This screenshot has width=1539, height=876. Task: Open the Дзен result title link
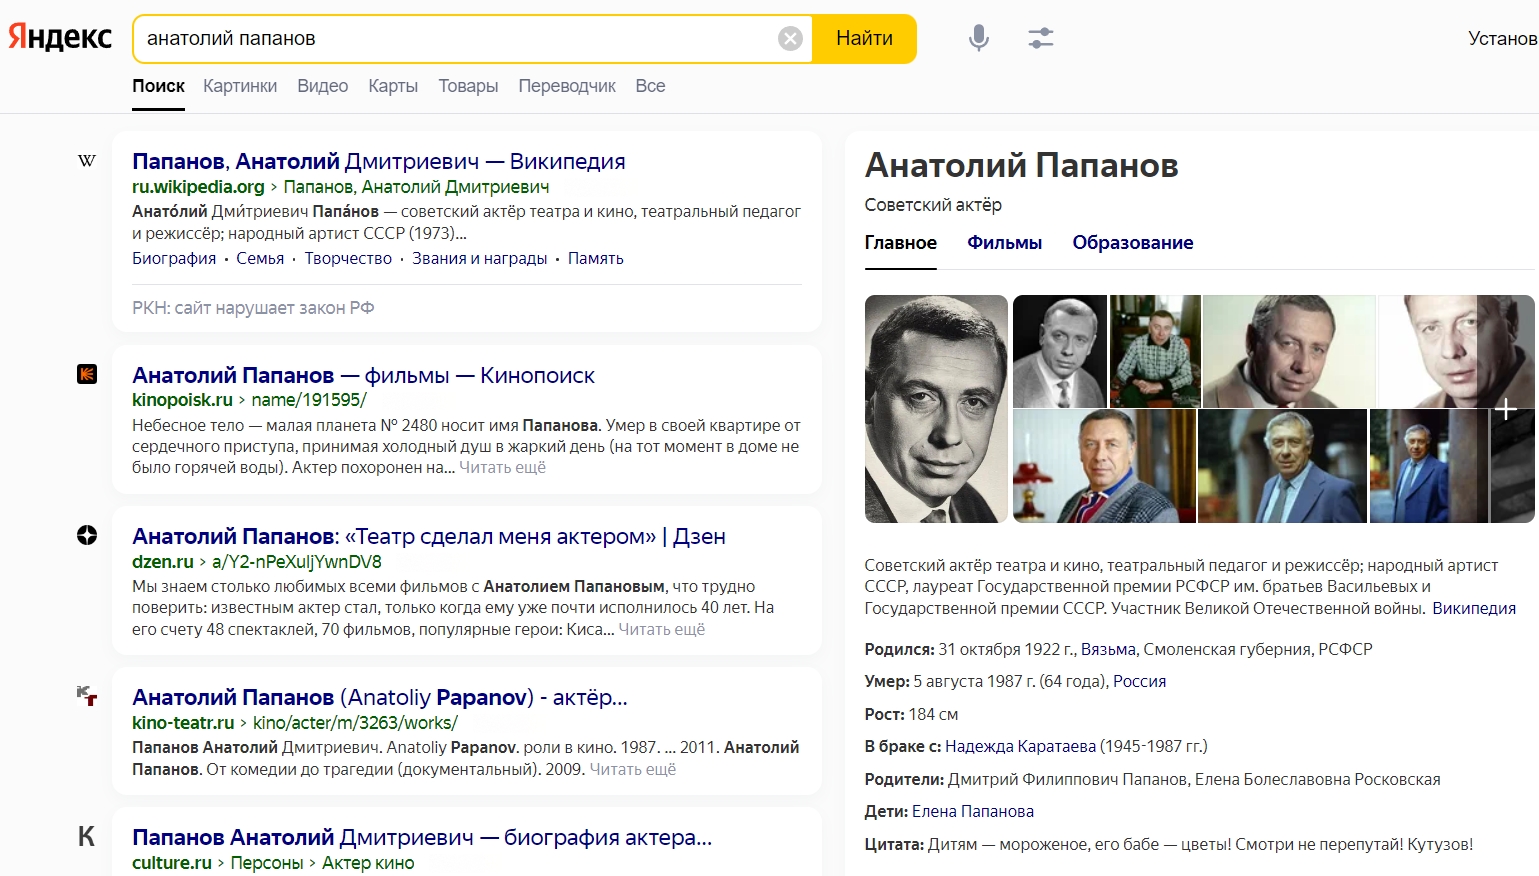point(428,536)
